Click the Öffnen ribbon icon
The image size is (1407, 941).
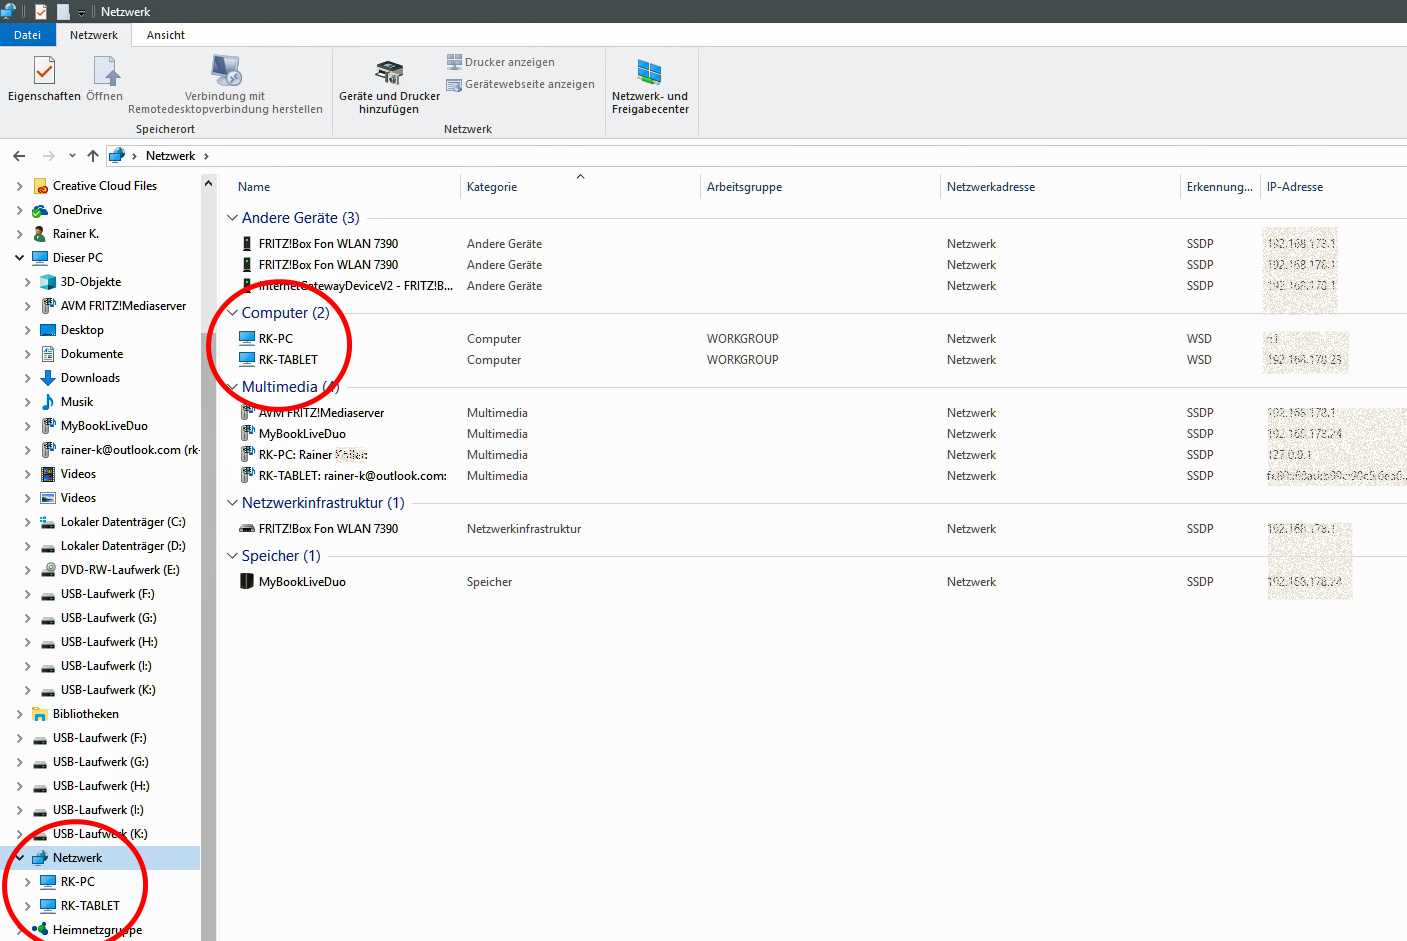pos(105,79)
